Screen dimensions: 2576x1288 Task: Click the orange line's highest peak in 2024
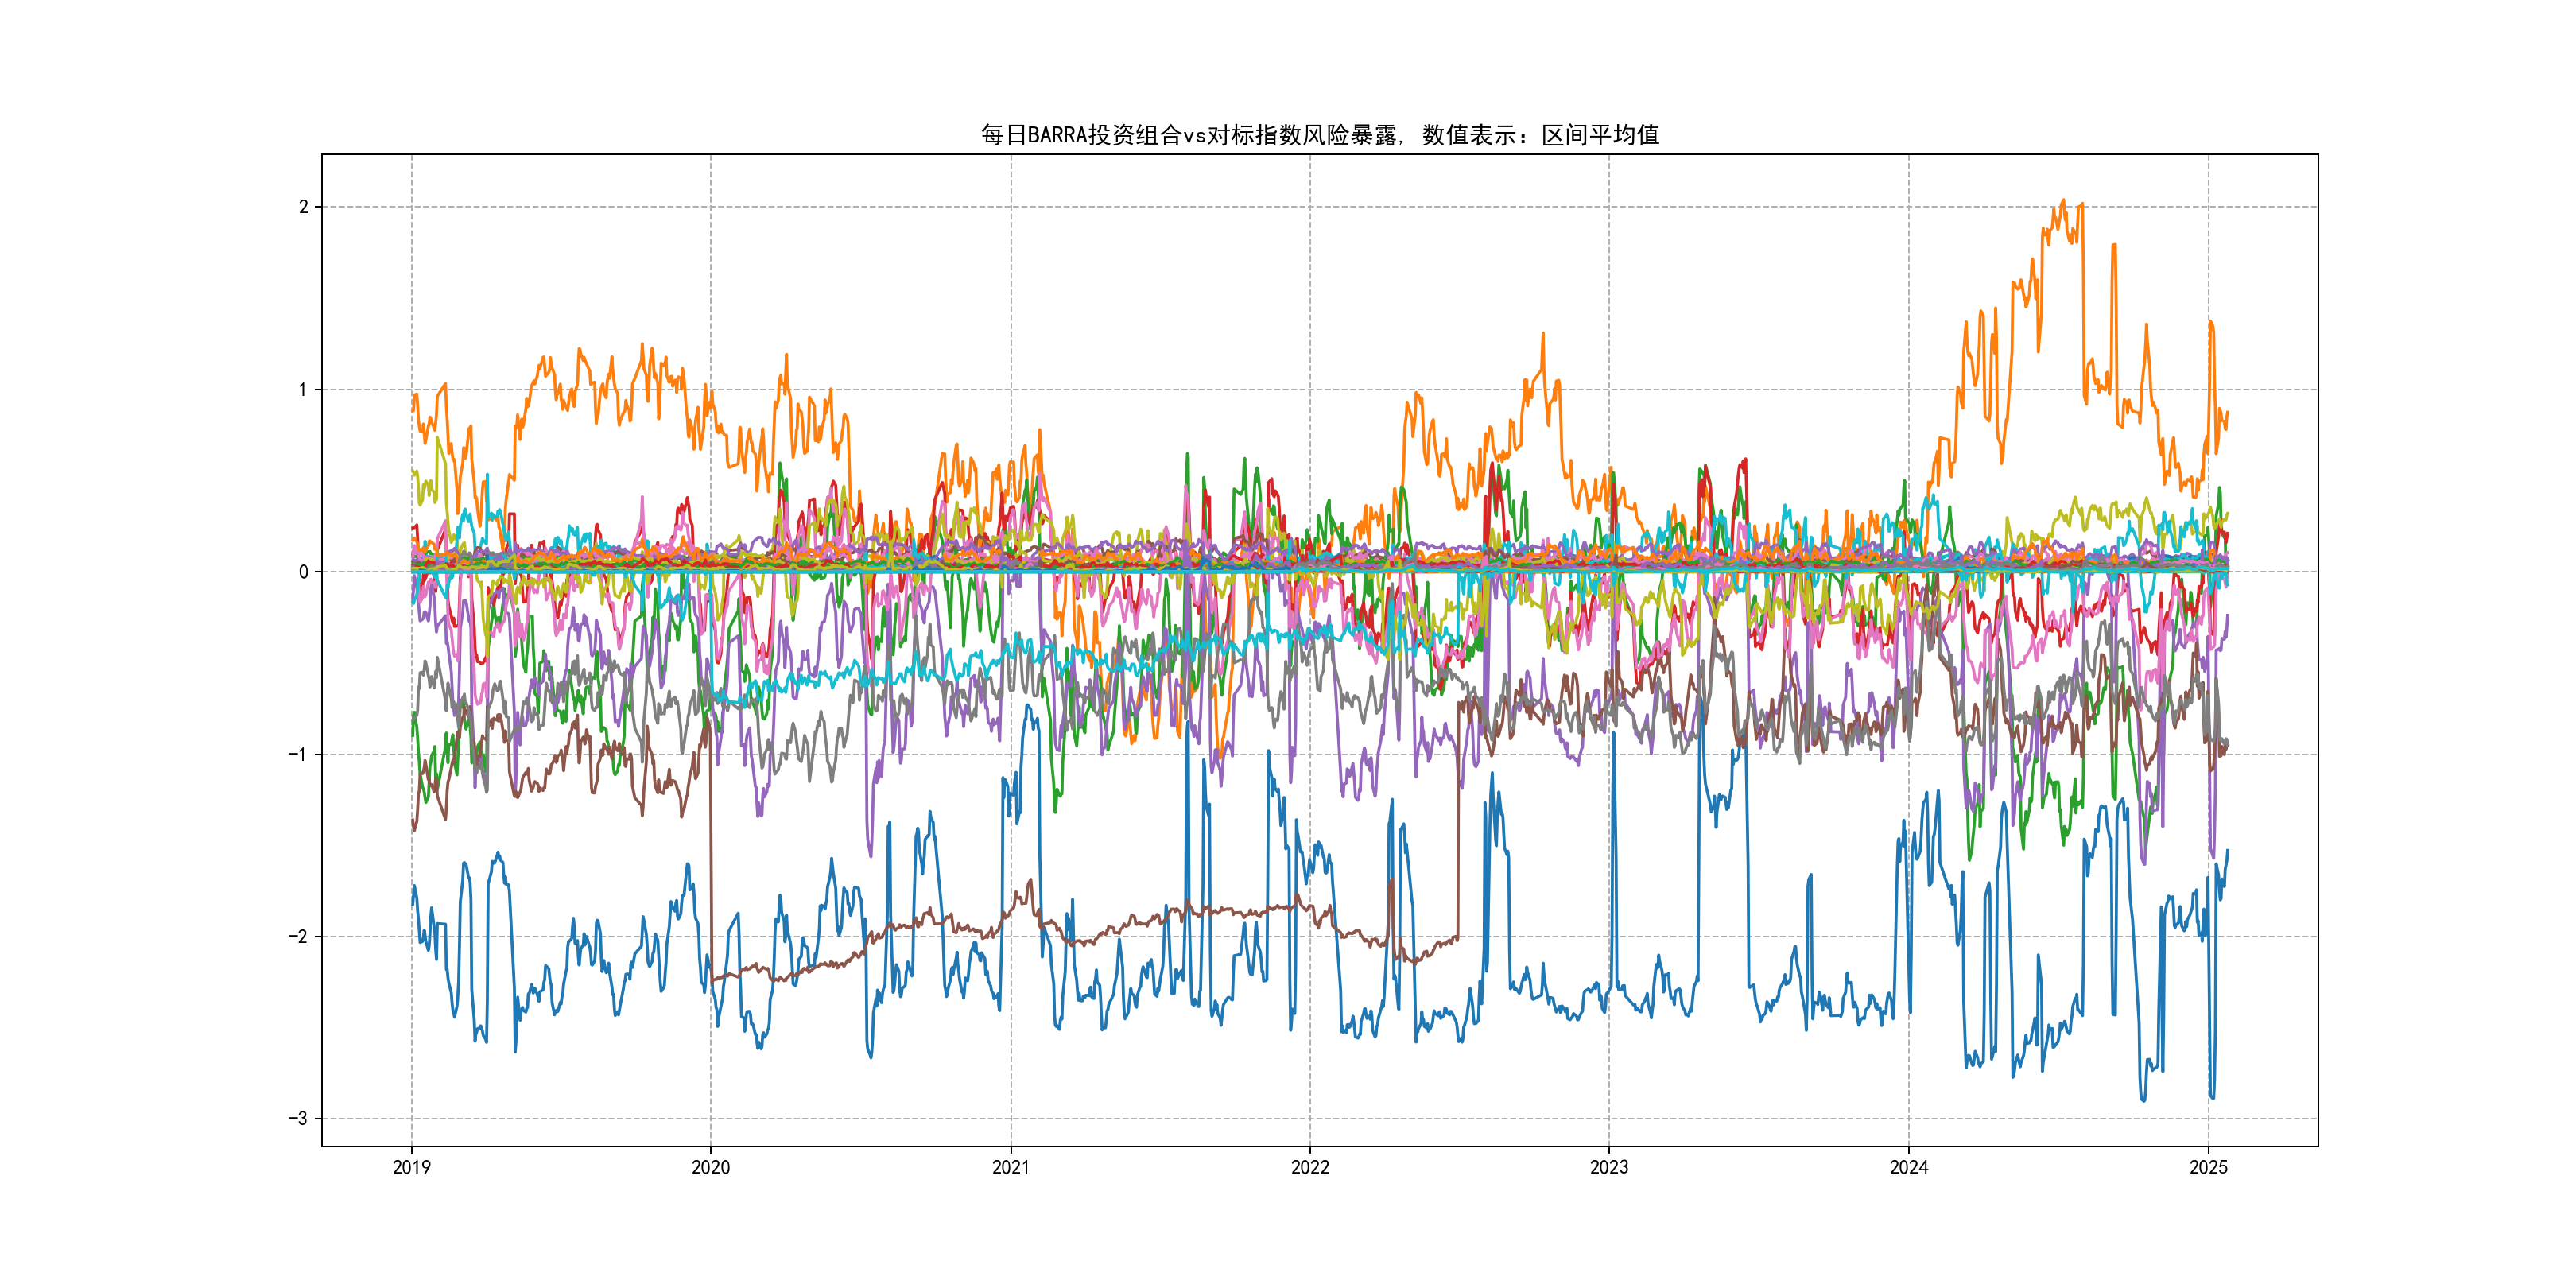click(x=2062, y=203)
